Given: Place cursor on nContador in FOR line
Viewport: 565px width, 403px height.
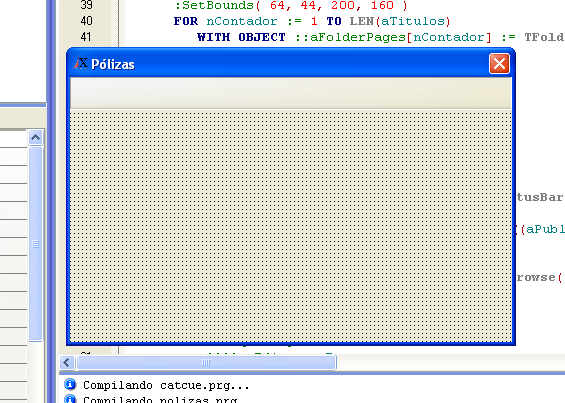Looking at the screenshot, I should coord(241,21).
